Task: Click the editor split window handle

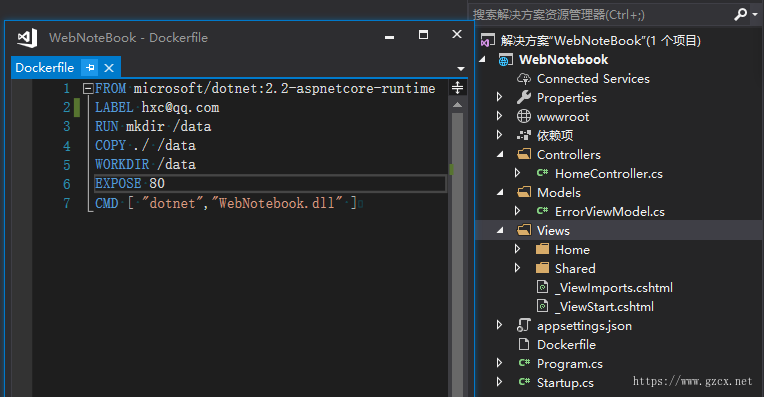Action: [457, 88]
